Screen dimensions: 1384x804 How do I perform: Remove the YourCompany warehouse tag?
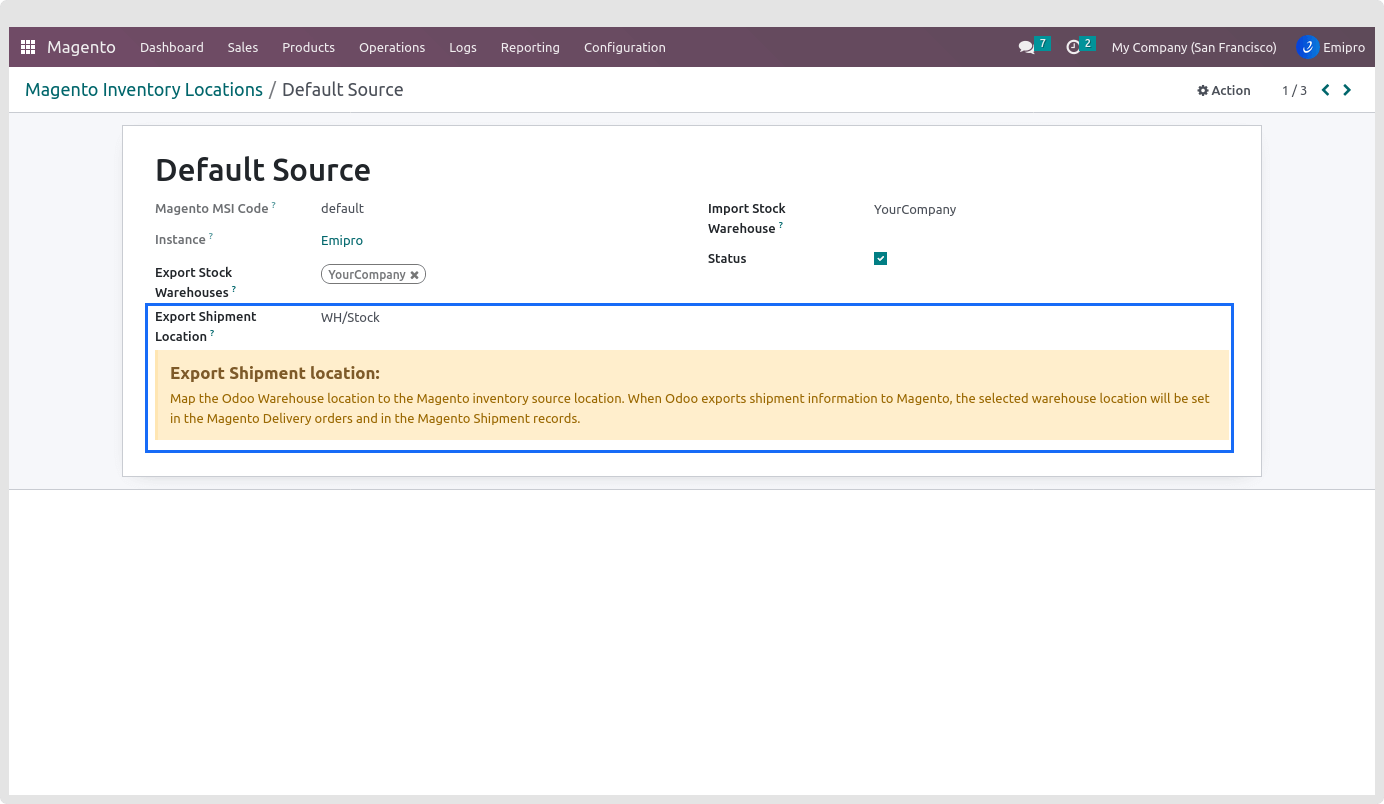point(414,275)
